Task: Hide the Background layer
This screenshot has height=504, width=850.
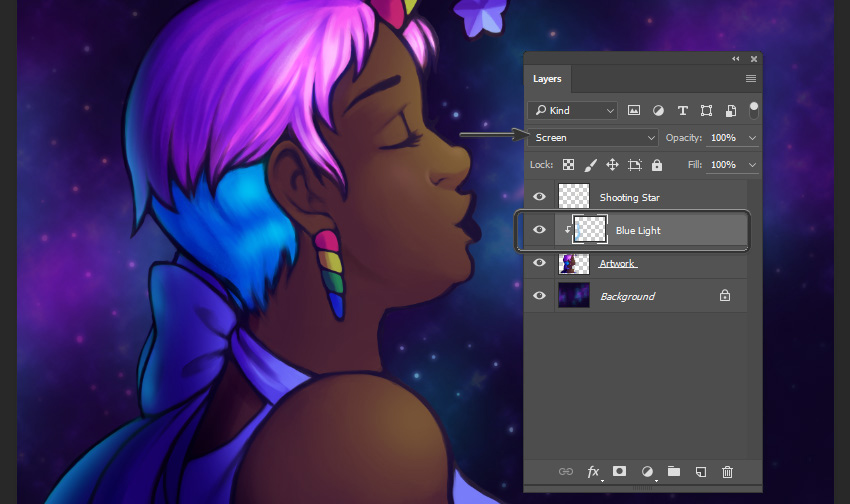Action: pos(539,295)
